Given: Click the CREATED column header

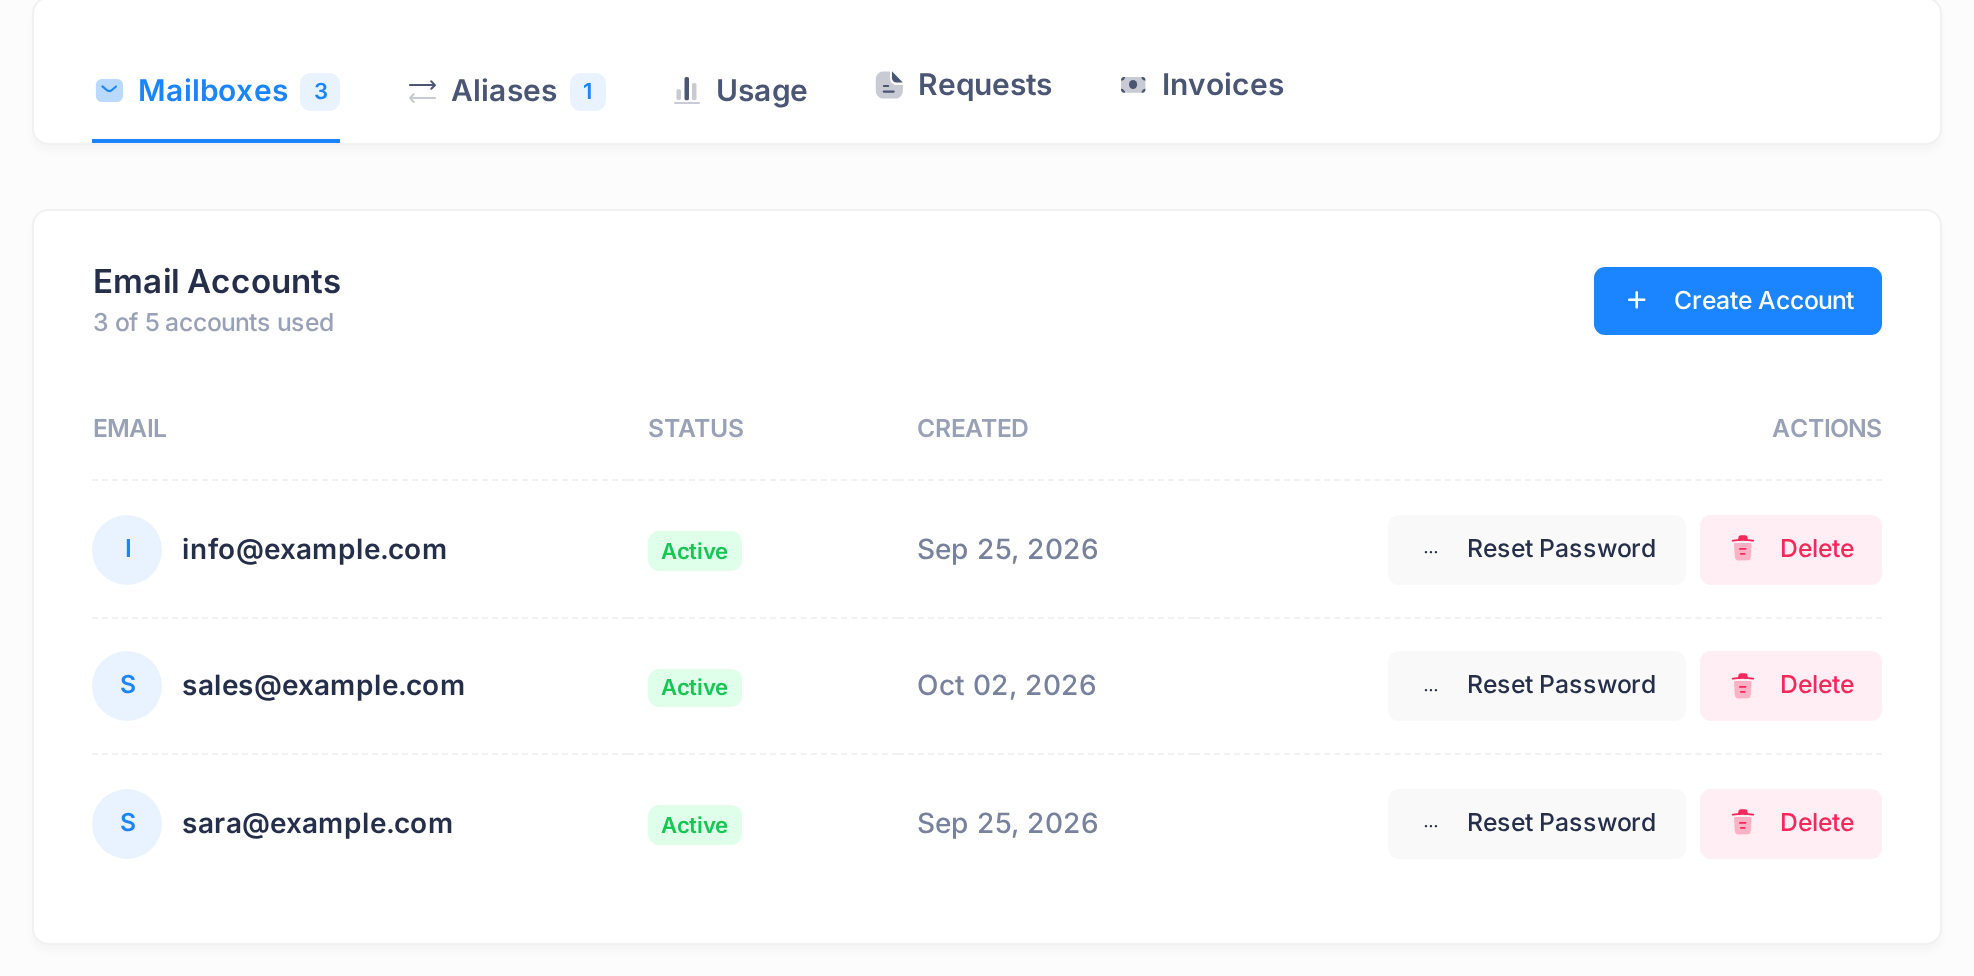Looking at the screenshot, I should [972, 428].
